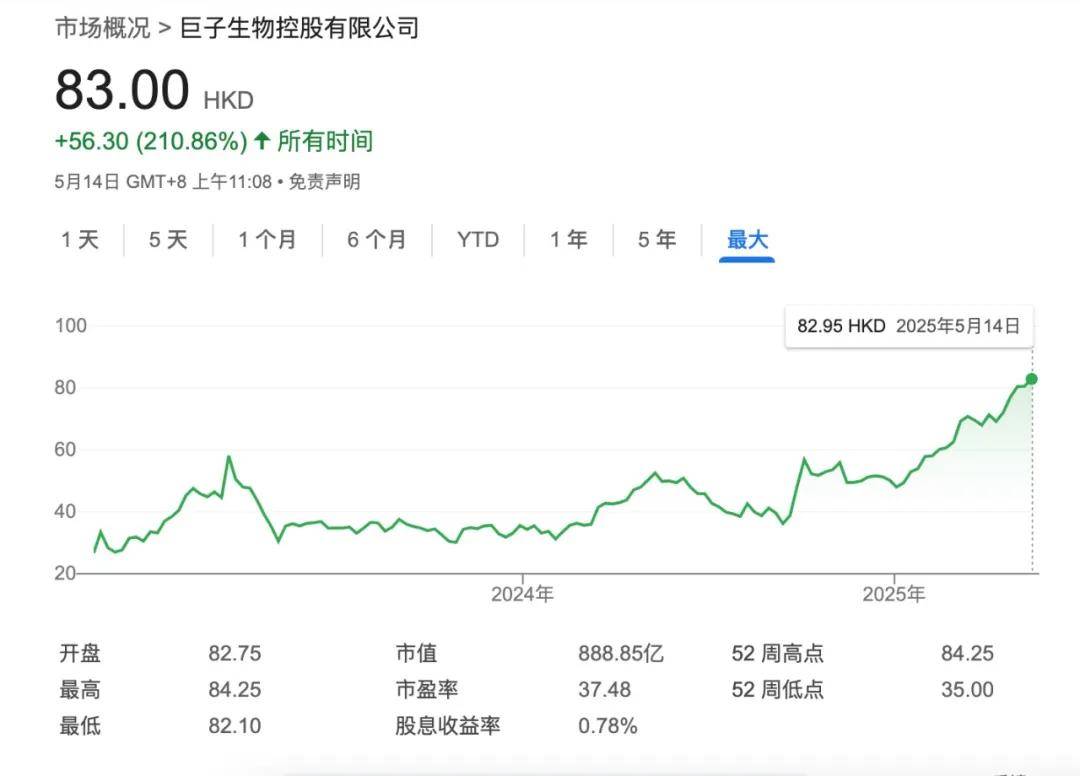The image size is (1080, 776).
Task: Open the 市场概况 breadcrumb link
Action: coord(103,28)
